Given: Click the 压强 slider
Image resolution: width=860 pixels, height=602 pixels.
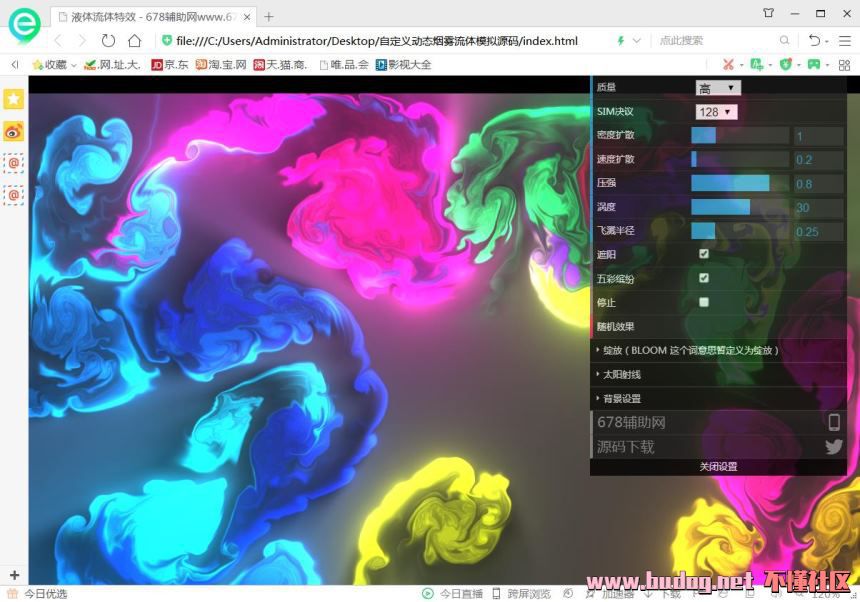Looking at the screenshot, I should (740, 183).
